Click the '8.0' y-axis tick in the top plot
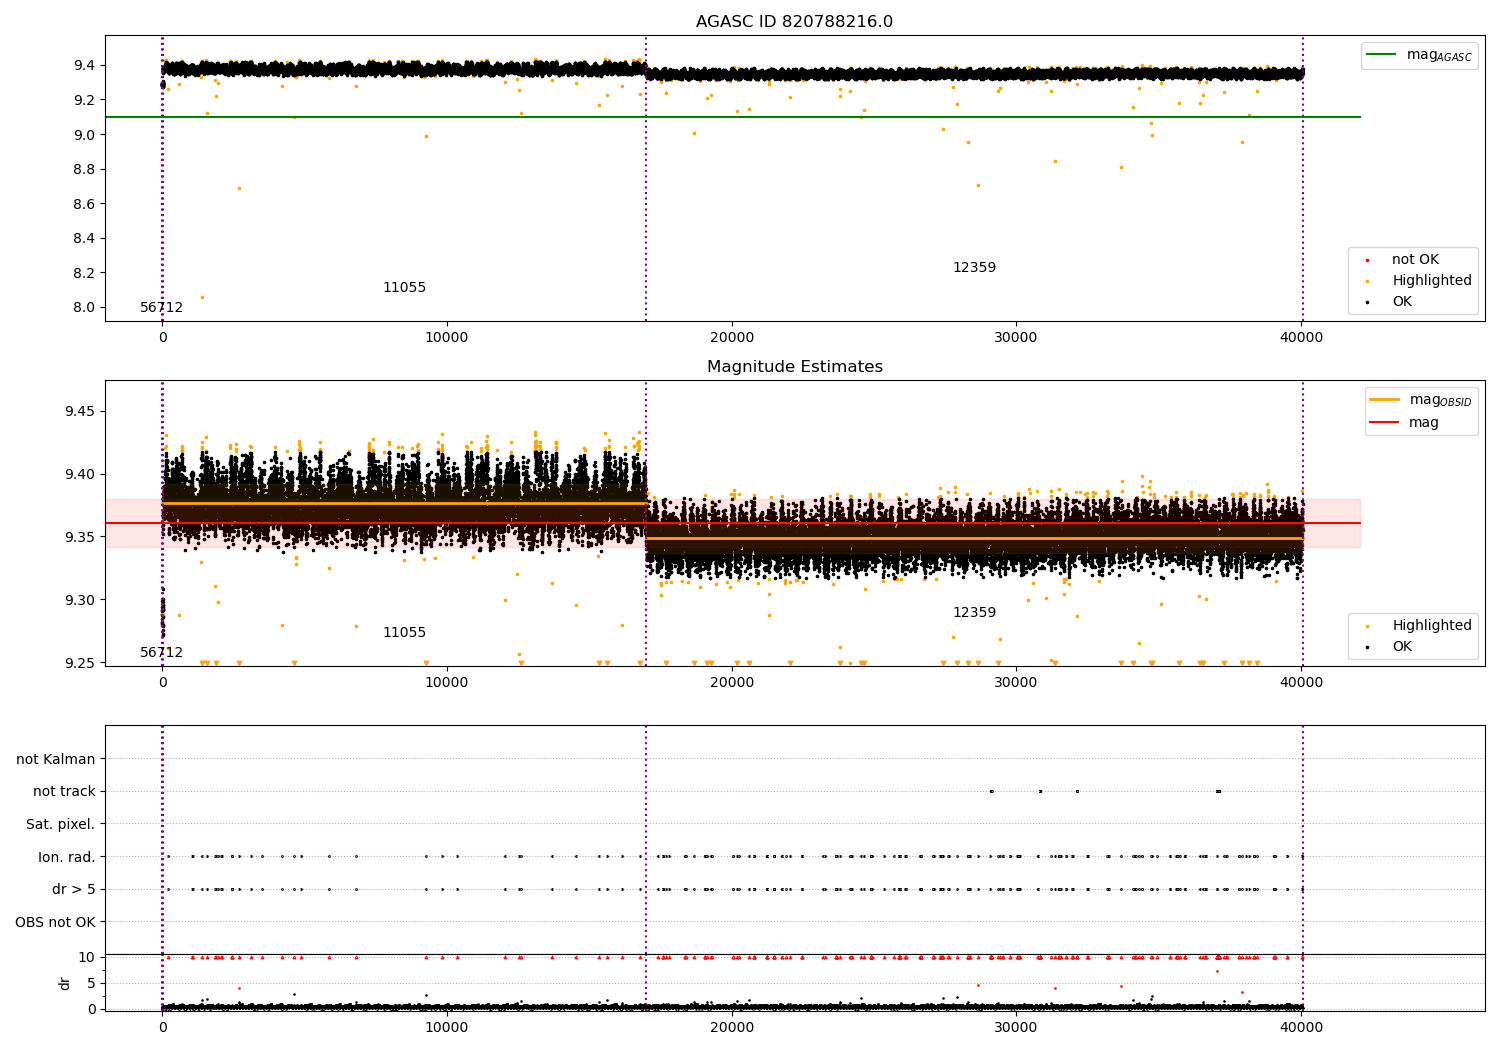 pos(85,308)
